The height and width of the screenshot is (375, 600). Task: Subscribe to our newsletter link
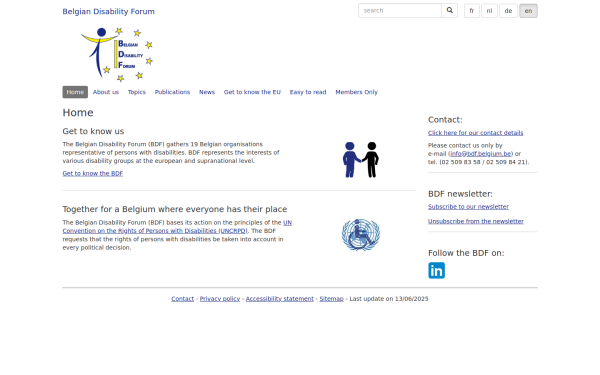click(x=468, y=207)
